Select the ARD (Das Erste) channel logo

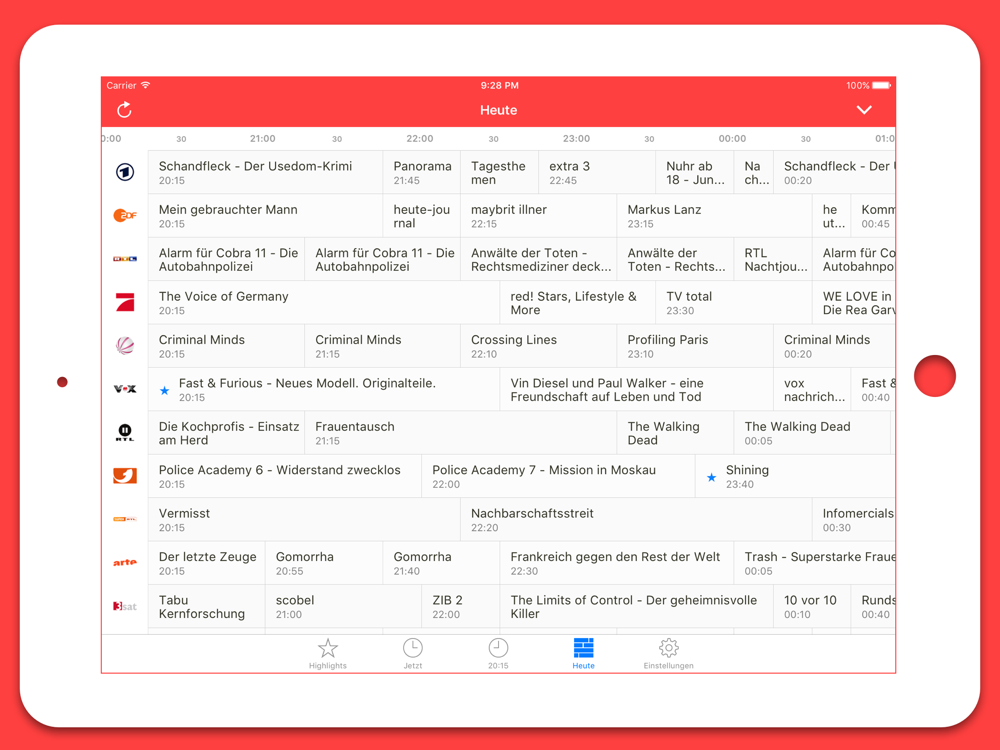point(125,172)
